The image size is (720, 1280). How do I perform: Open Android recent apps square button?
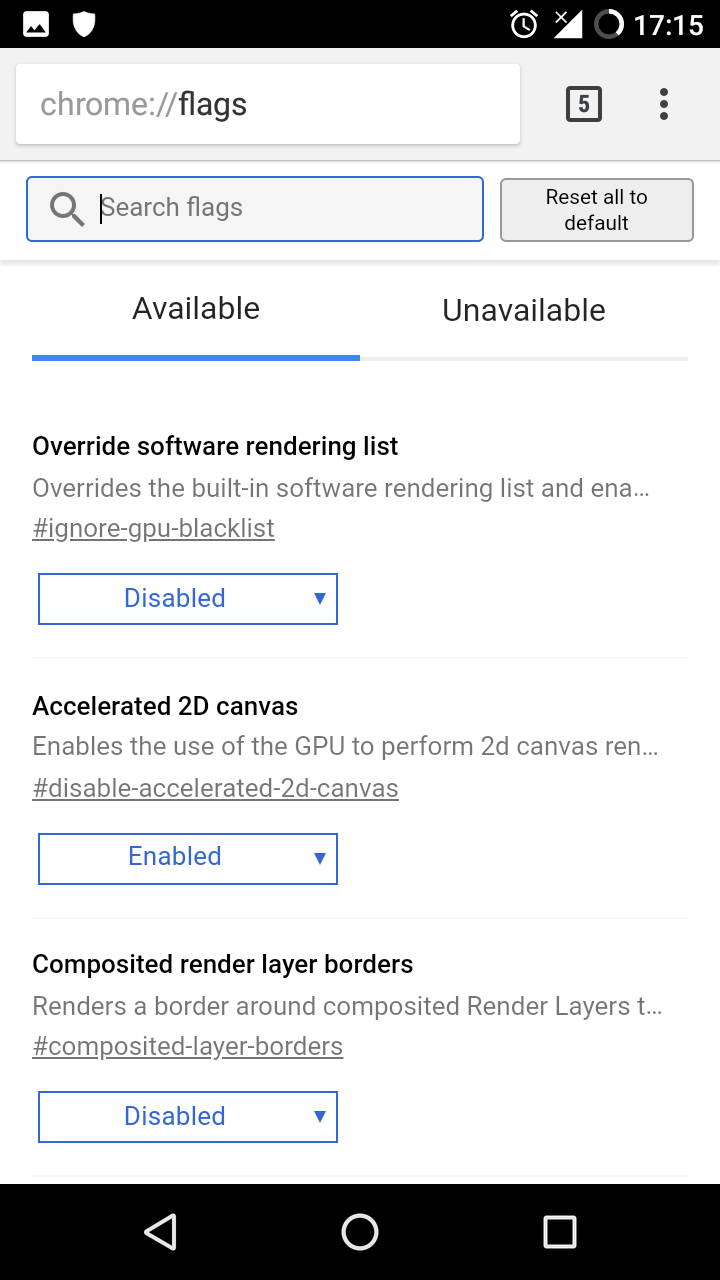point(559,1232)
